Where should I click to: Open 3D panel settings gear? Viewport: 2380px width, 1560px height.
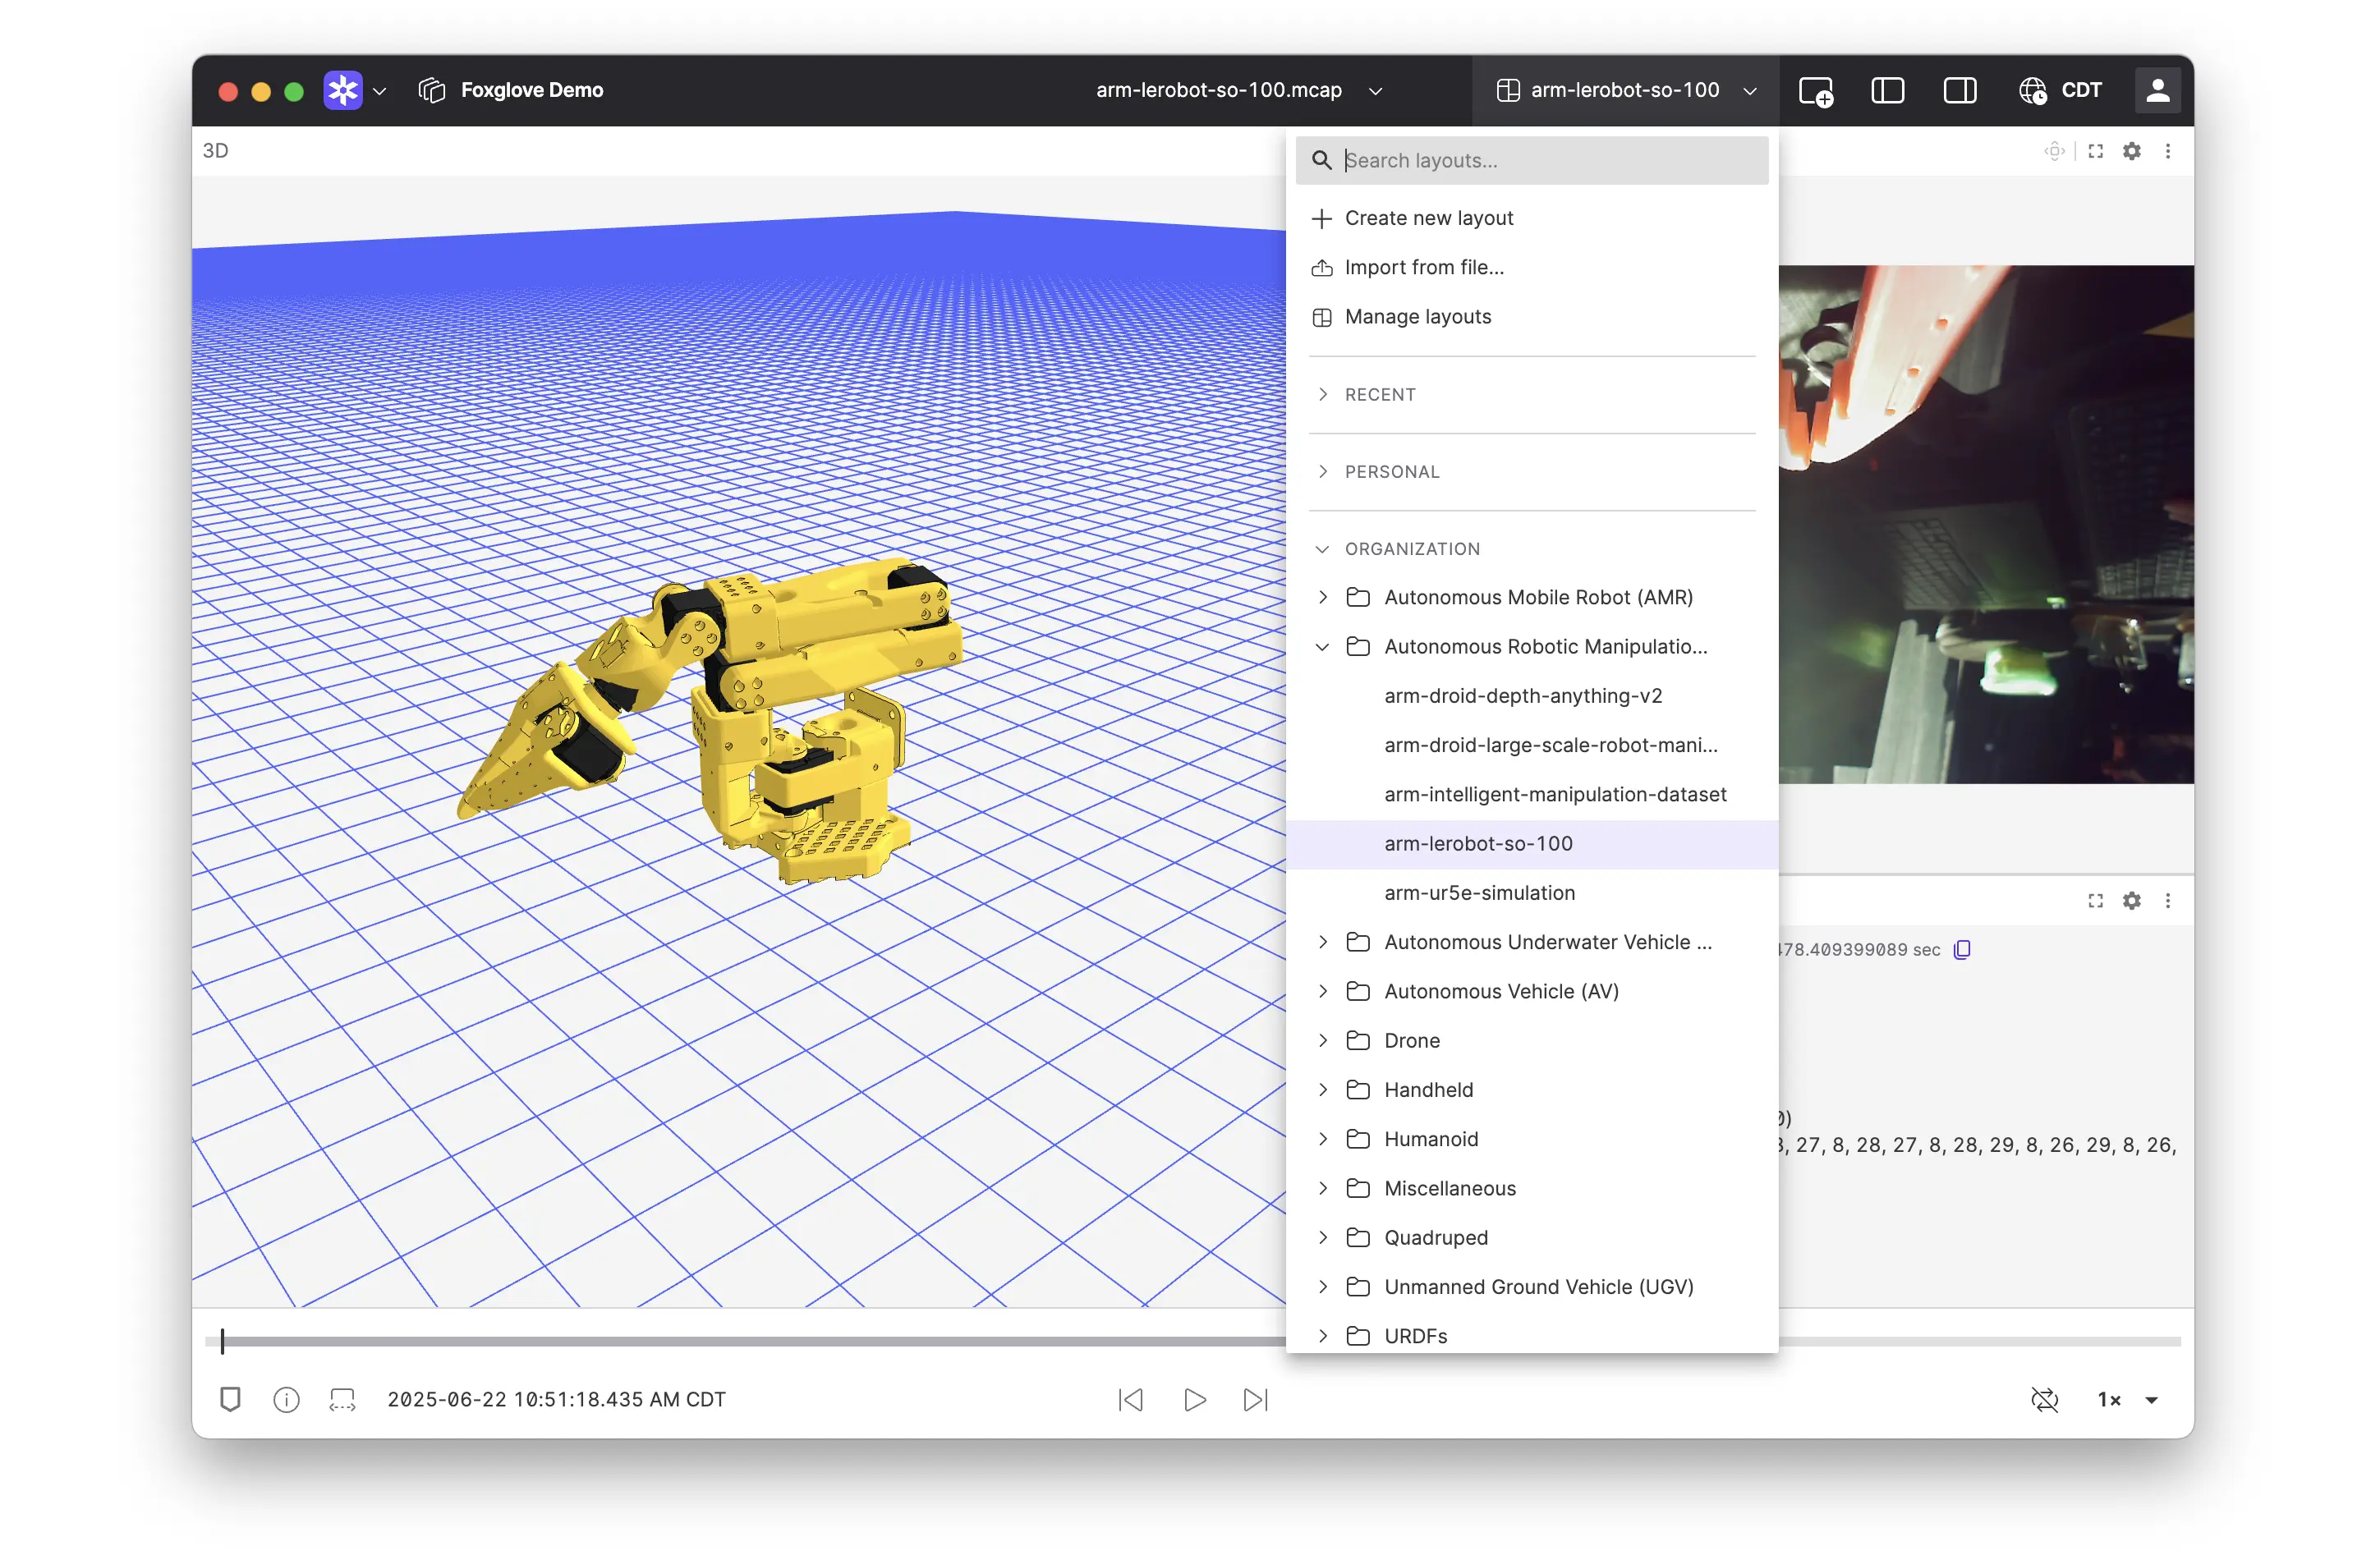2131,151
